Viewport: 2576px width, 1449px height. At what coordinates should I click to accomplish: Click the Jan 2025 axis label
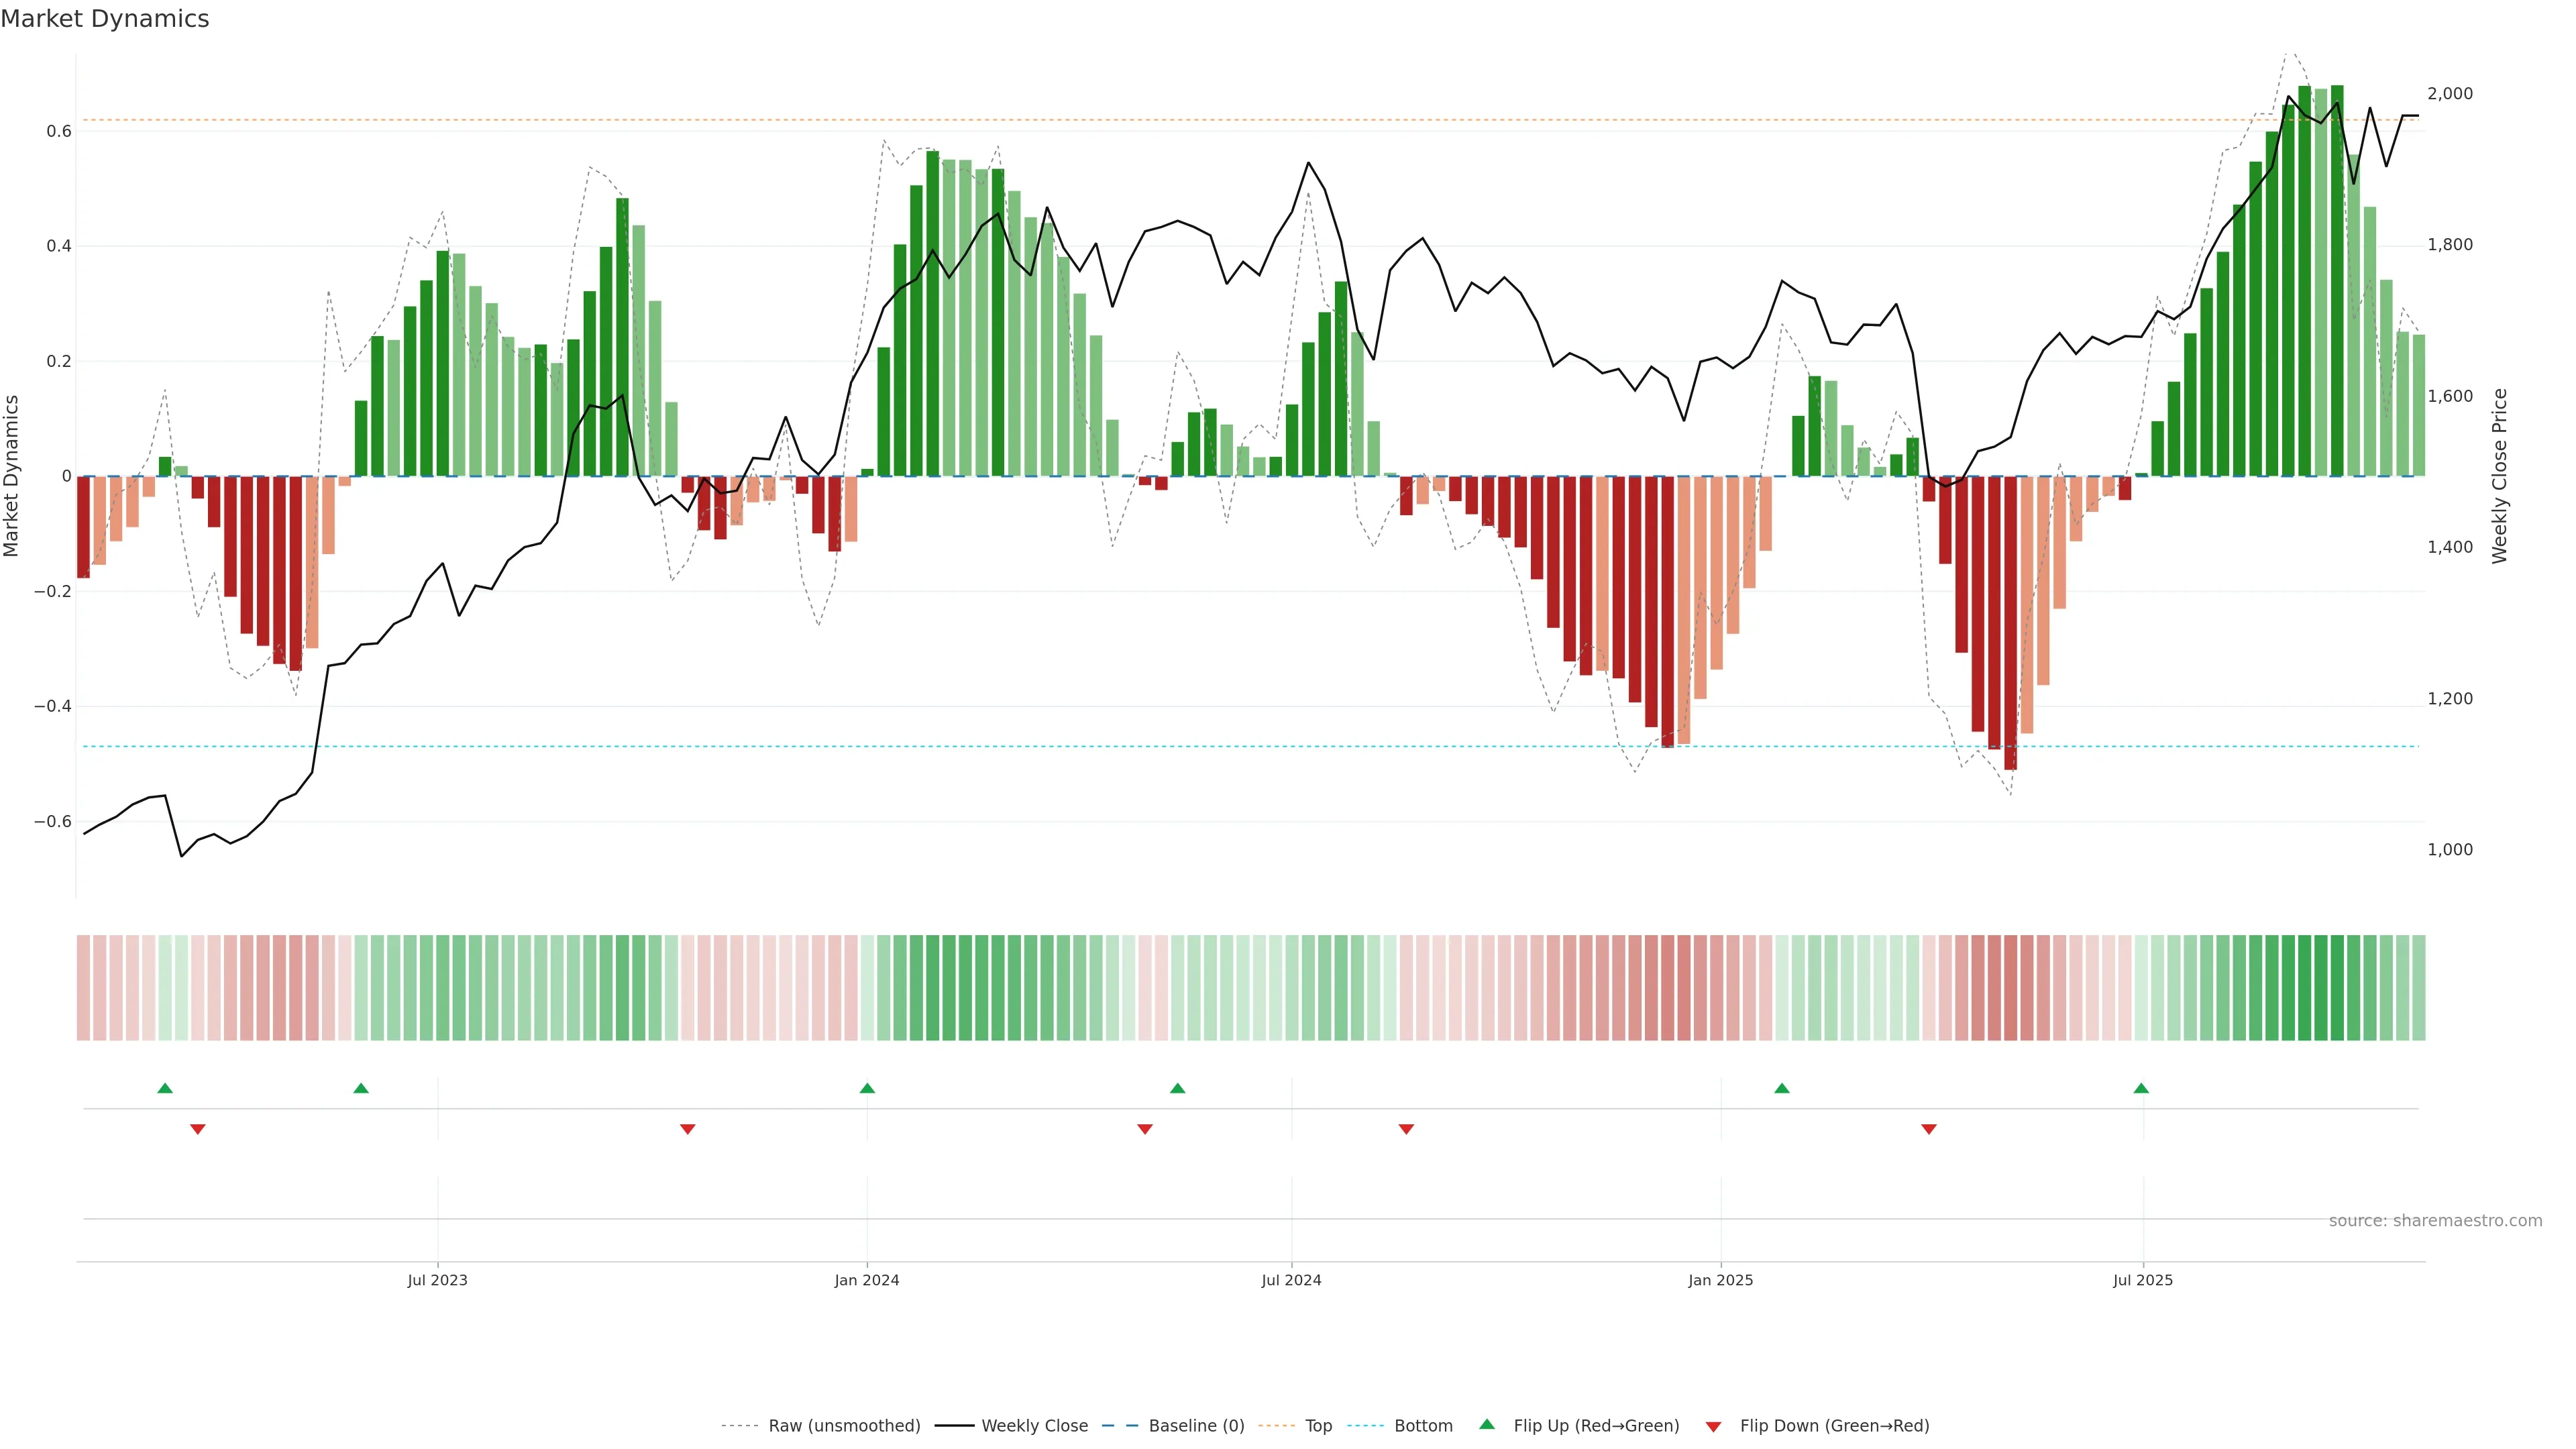point(1720,1280)
